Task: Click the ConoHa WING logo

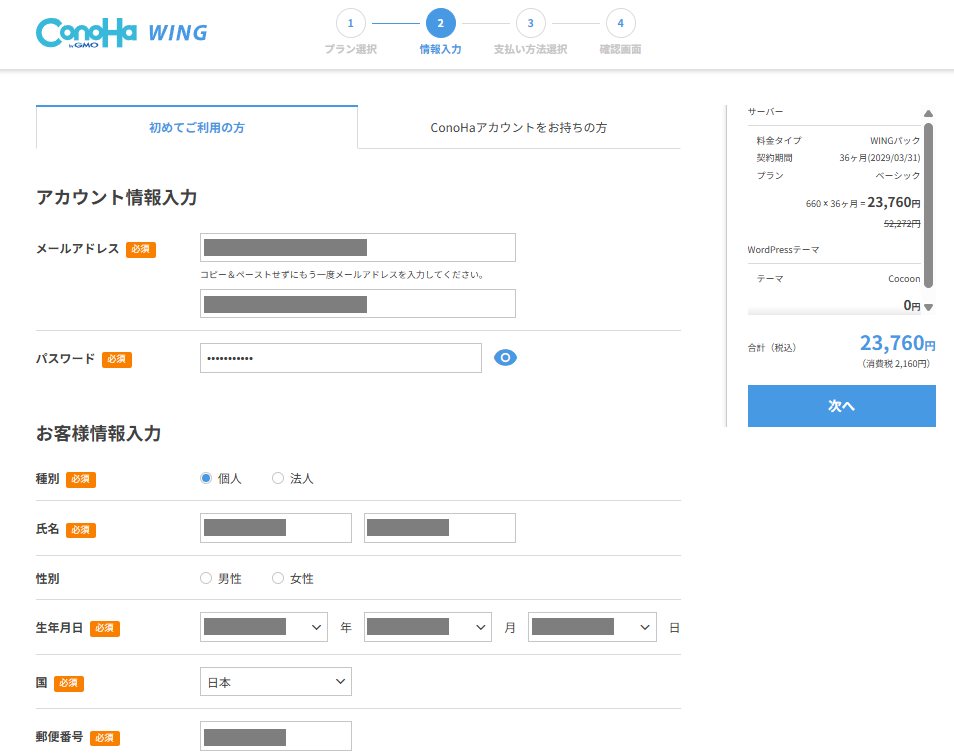Action: click(120, 31)
